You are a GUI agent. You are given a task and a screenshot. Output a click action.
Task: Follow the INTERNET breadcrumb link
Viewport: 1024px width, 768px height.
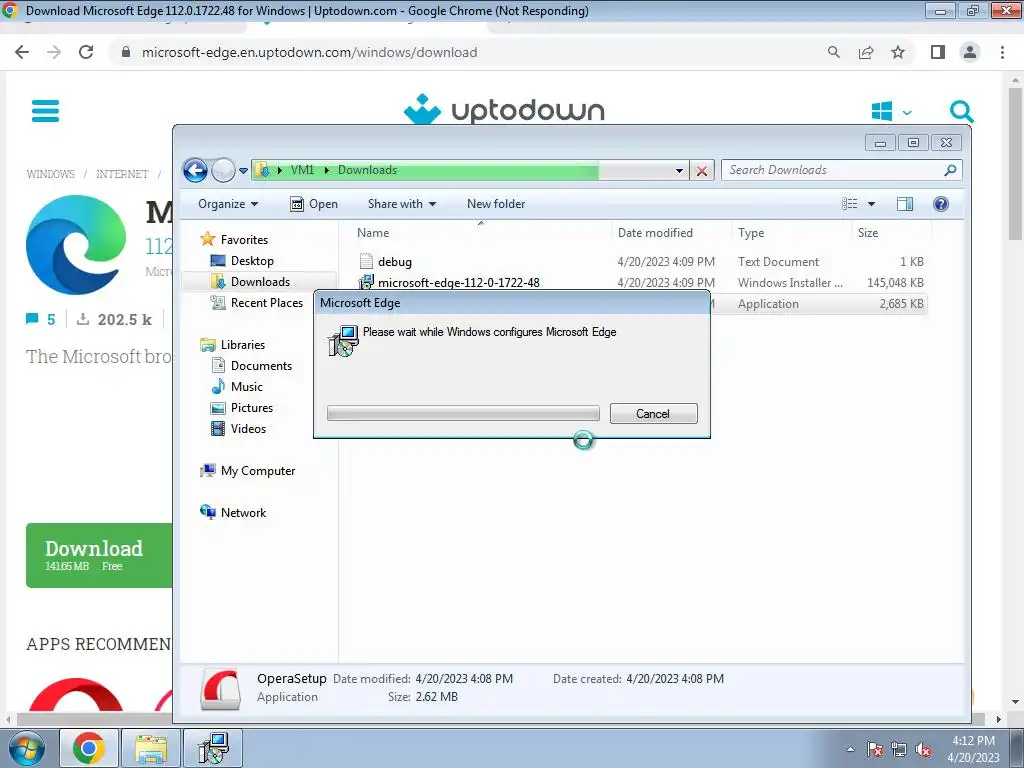coord(122,174)
